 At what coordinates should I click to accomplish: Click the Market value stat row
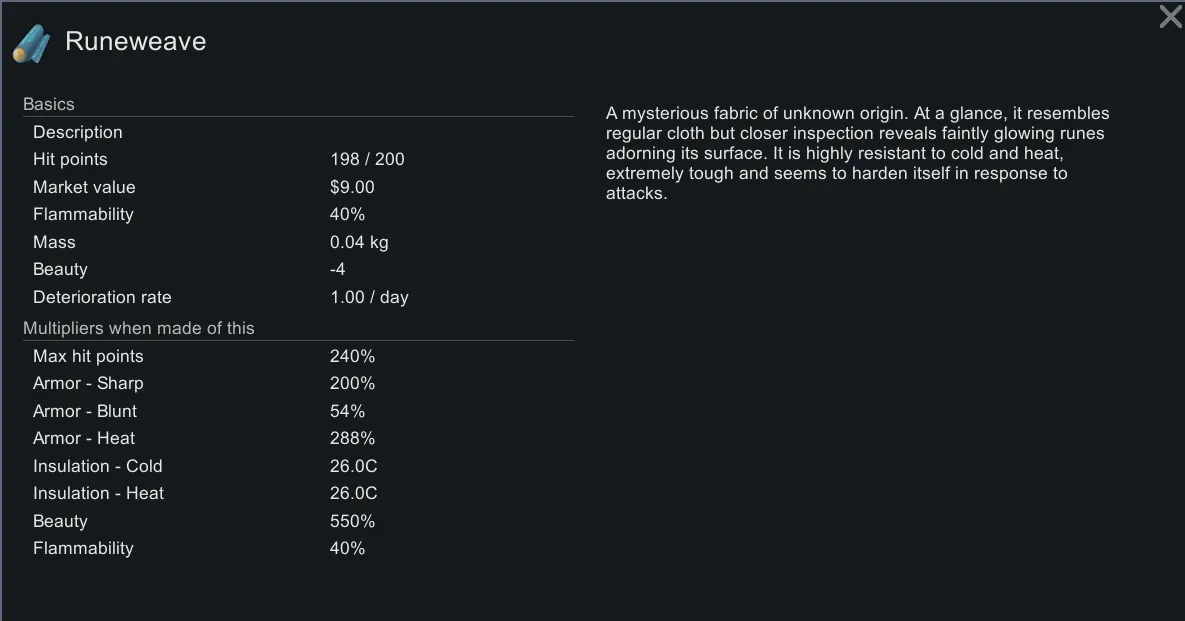tap(84, 187)
